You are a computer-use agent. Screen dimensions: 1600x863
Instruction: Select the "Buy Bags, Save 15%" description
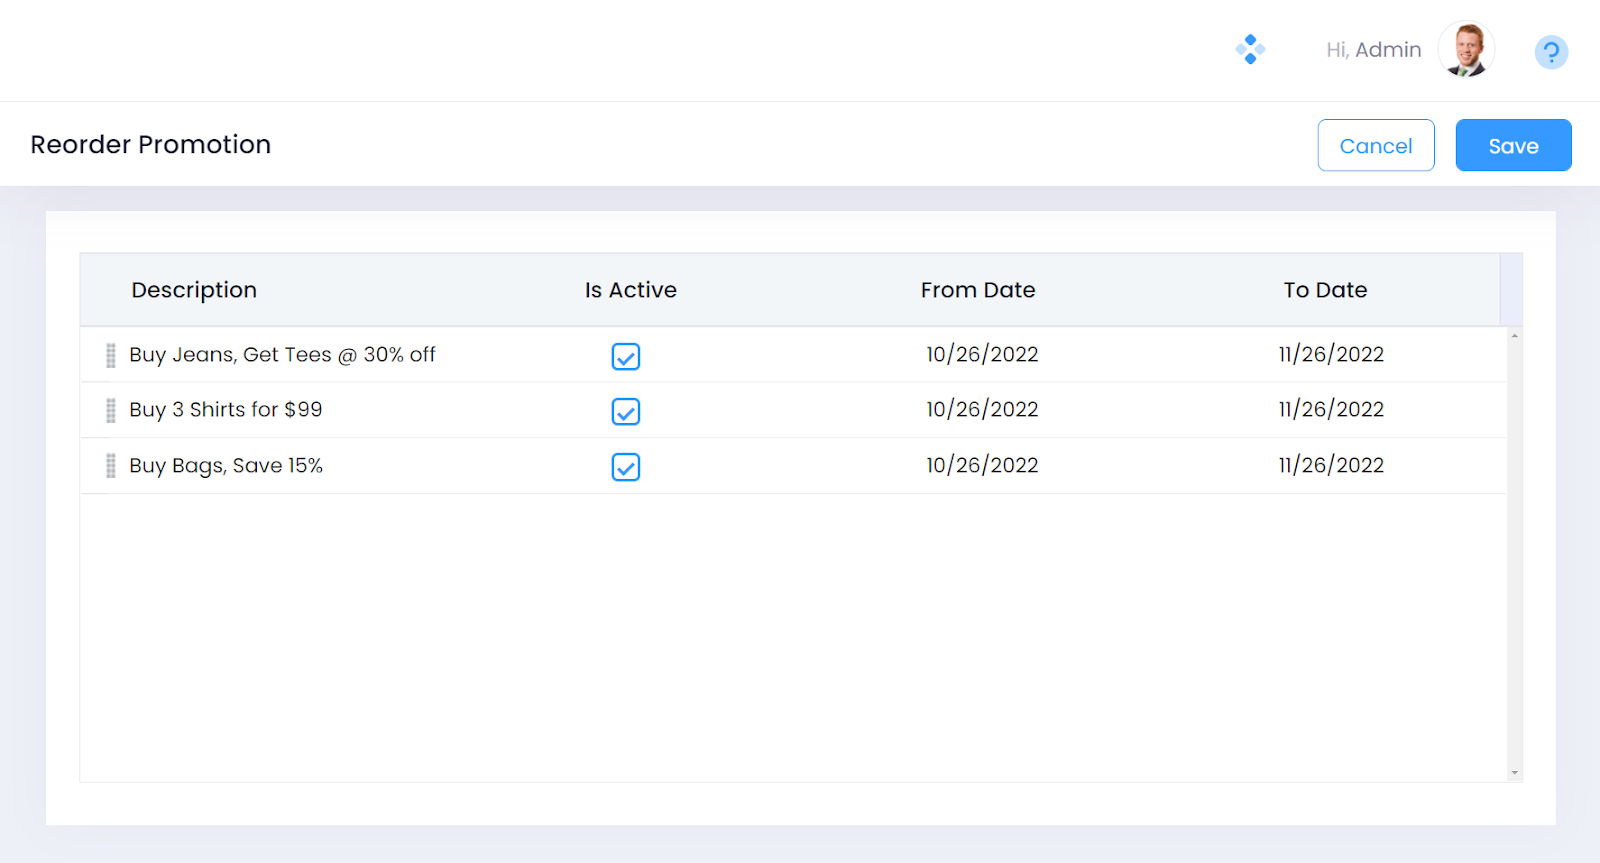226,466
